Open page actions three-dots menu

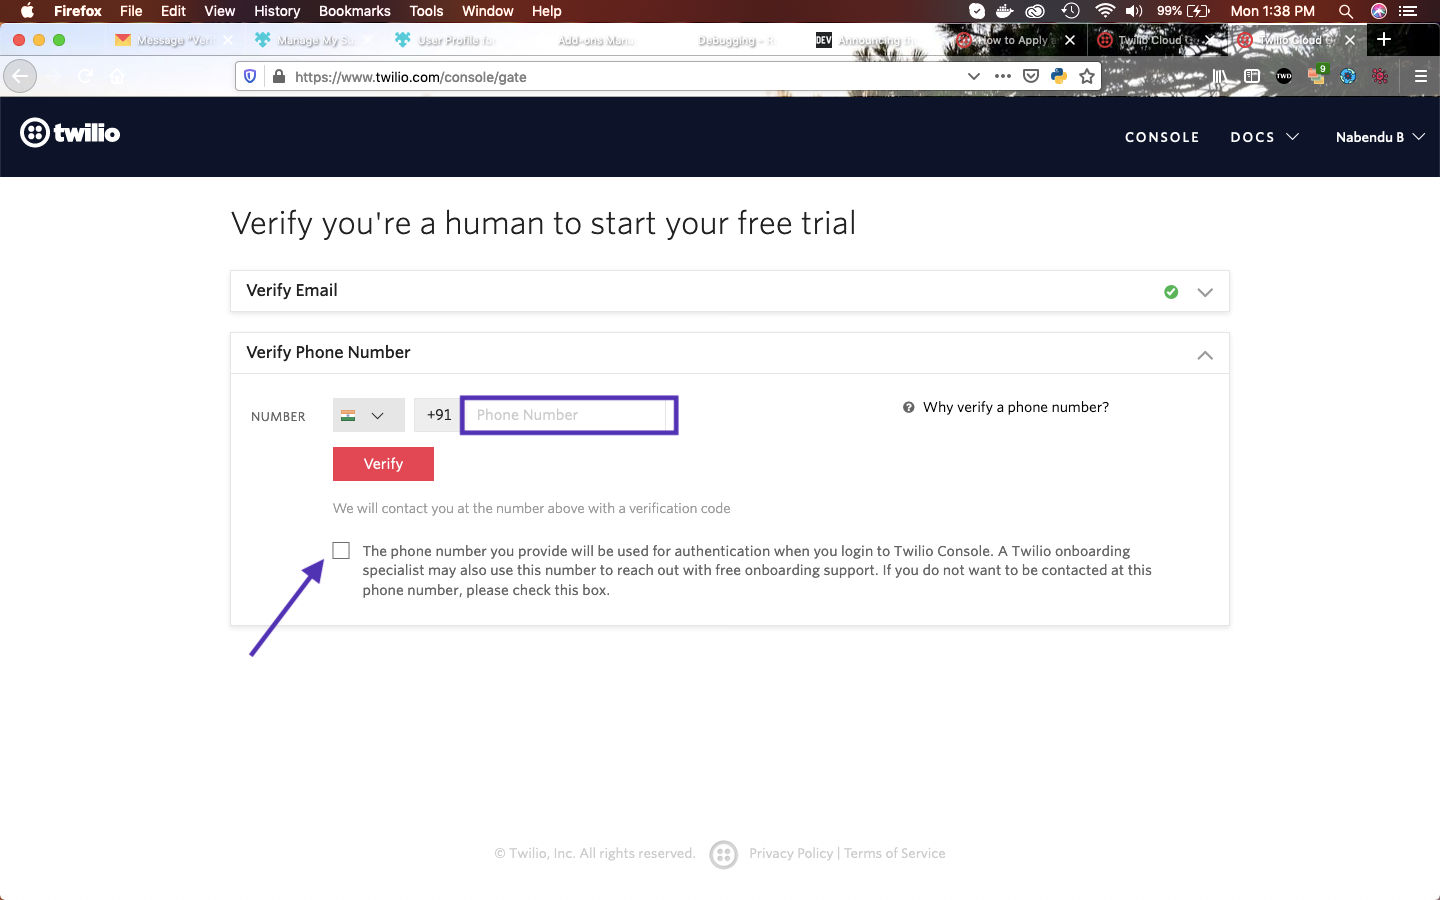[1003, 76]
